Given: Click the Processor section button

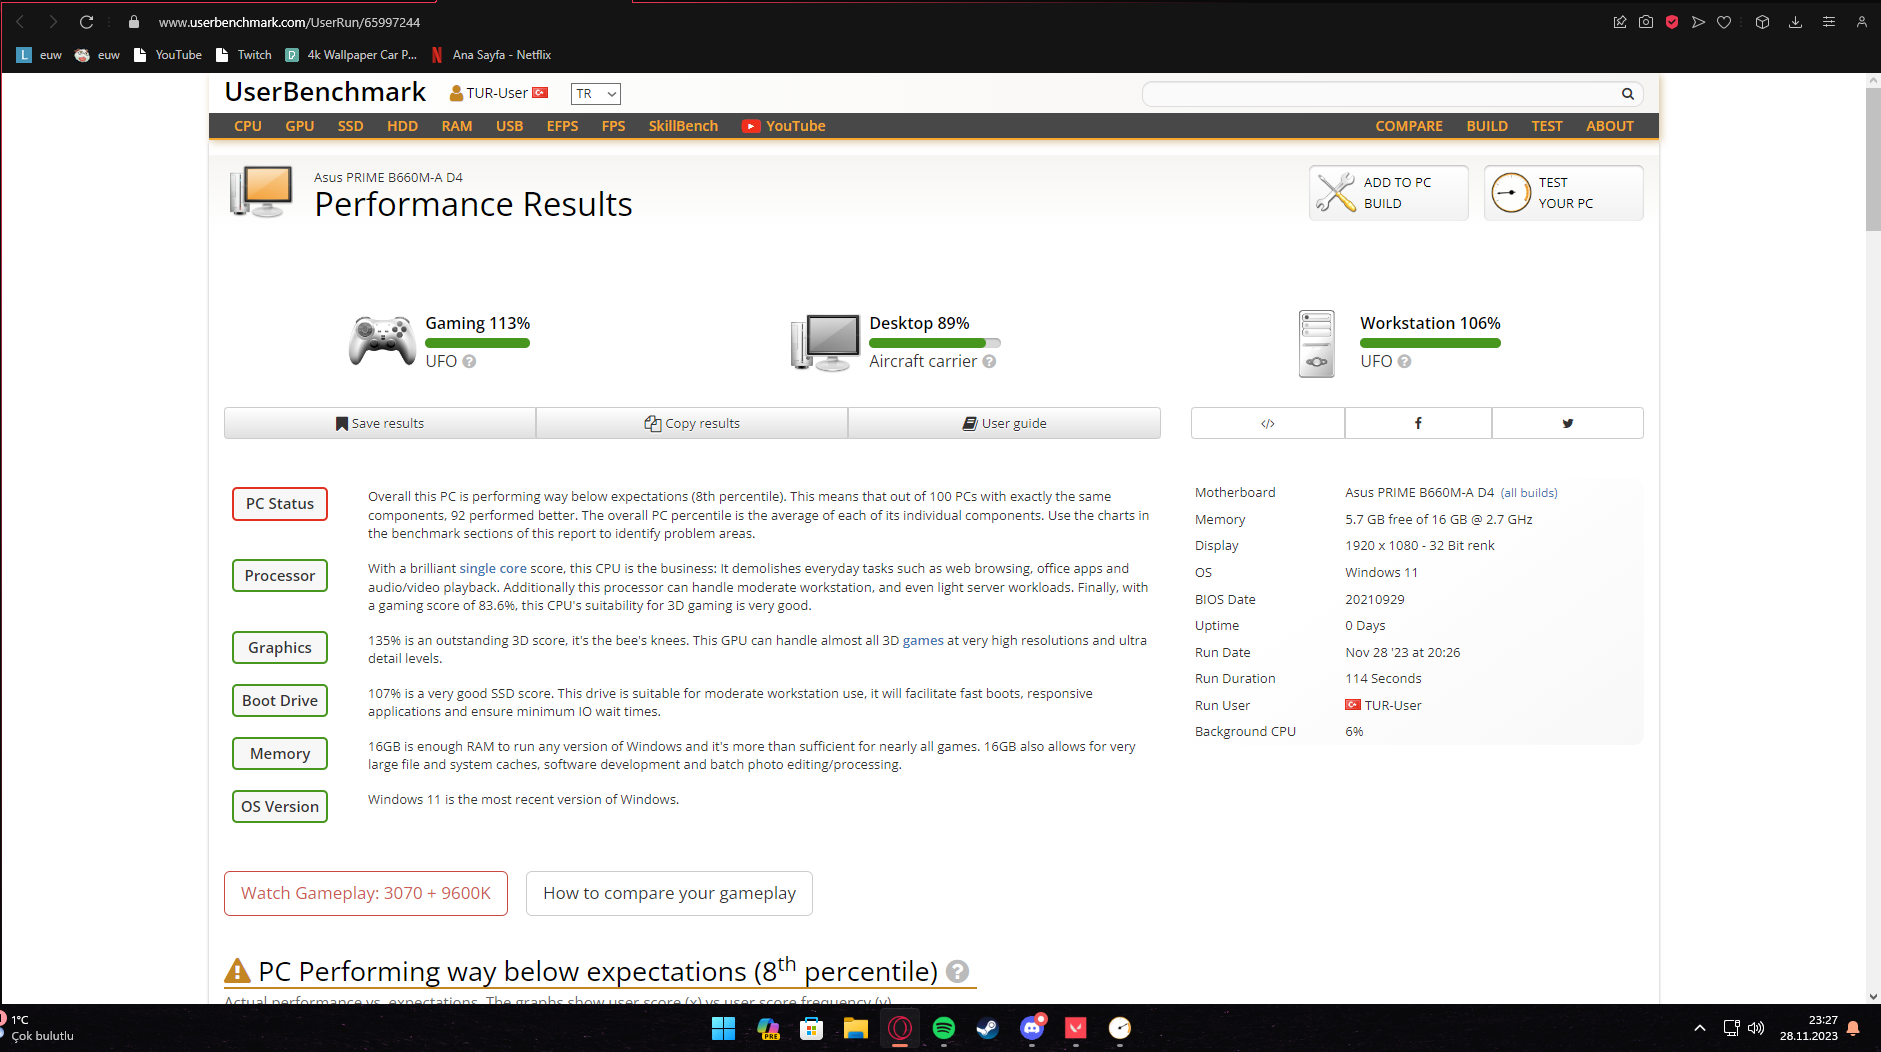Looking at the screenshot, I should pyautogui.click(x=280, y=576).
